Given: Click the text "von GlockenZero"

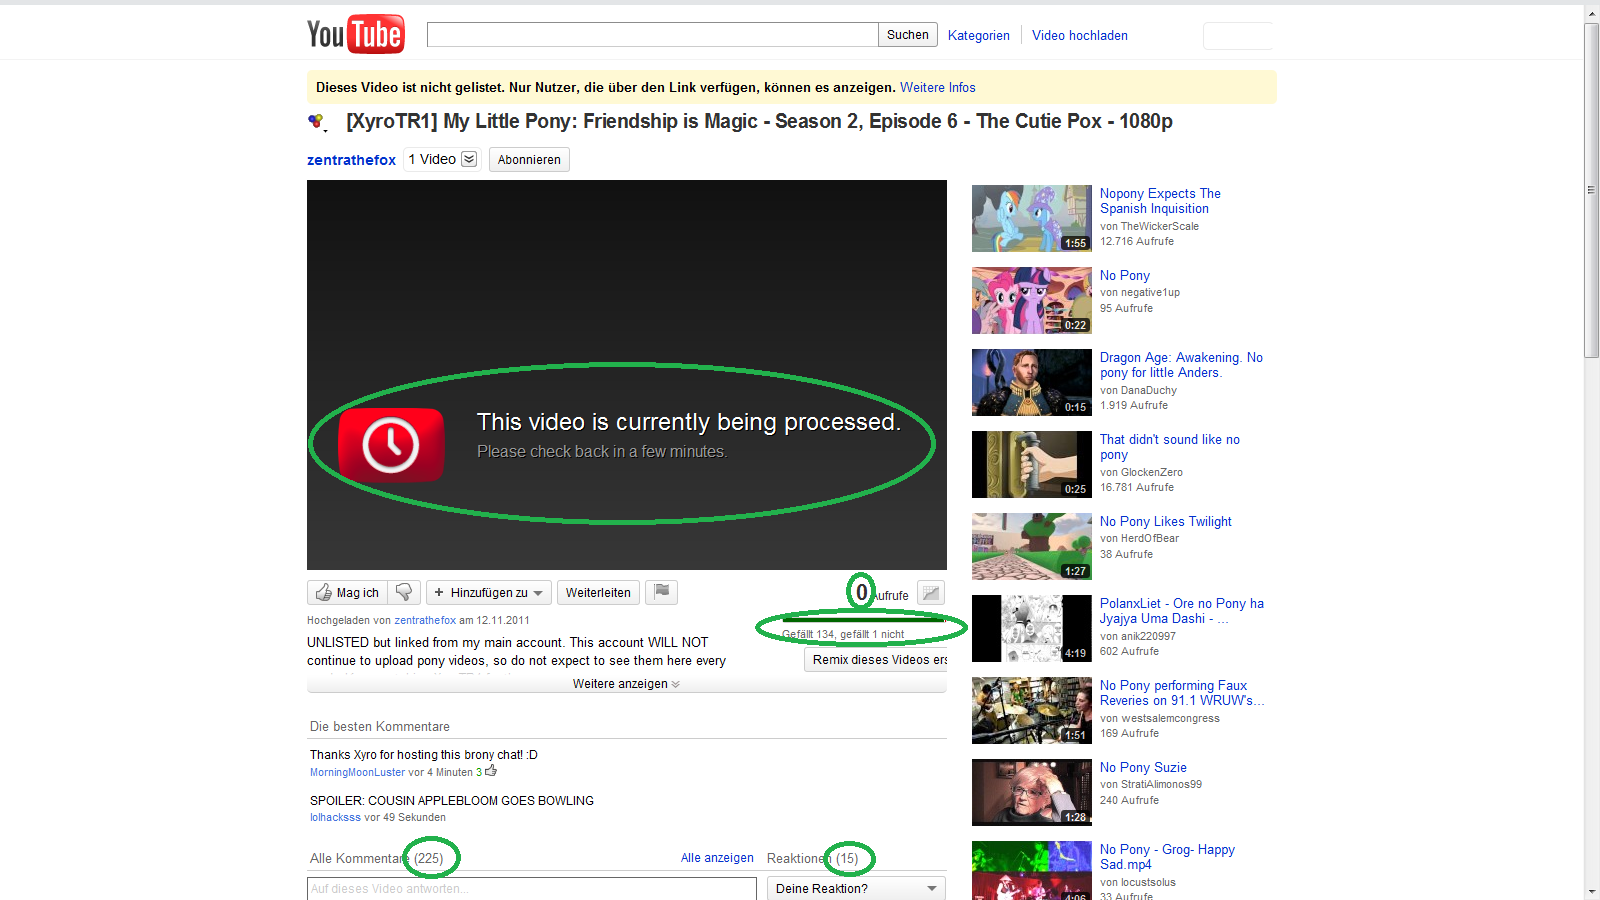Looking at the screenshot, I should point(1141,472).
